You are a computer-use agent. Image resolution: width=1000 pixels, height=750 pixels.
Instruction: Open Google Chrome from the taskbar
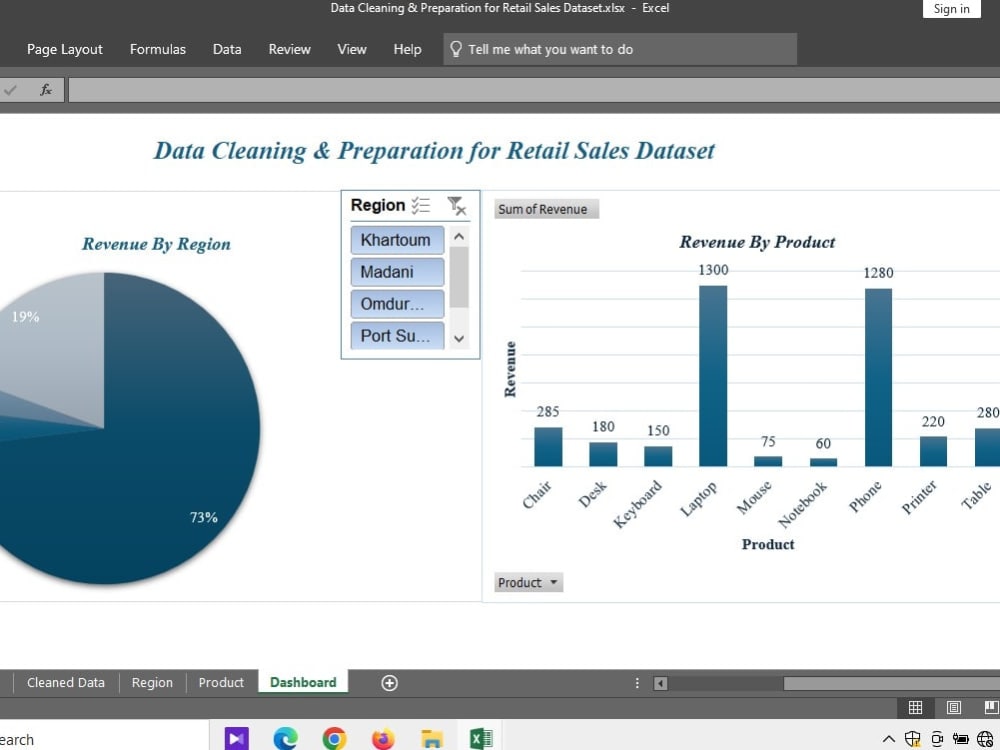click(334, 739)
